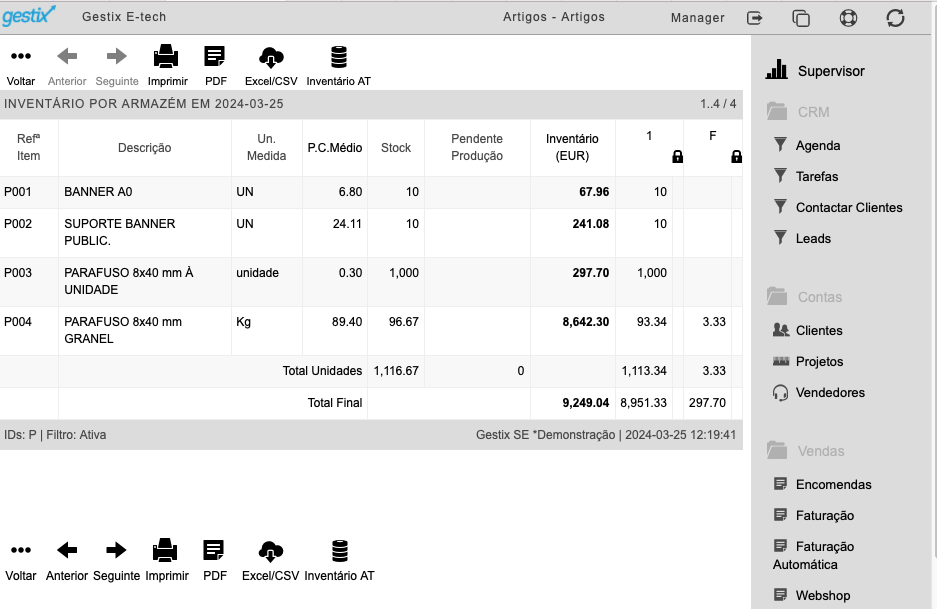Click the Gestix E-tech title

[124, 17]
